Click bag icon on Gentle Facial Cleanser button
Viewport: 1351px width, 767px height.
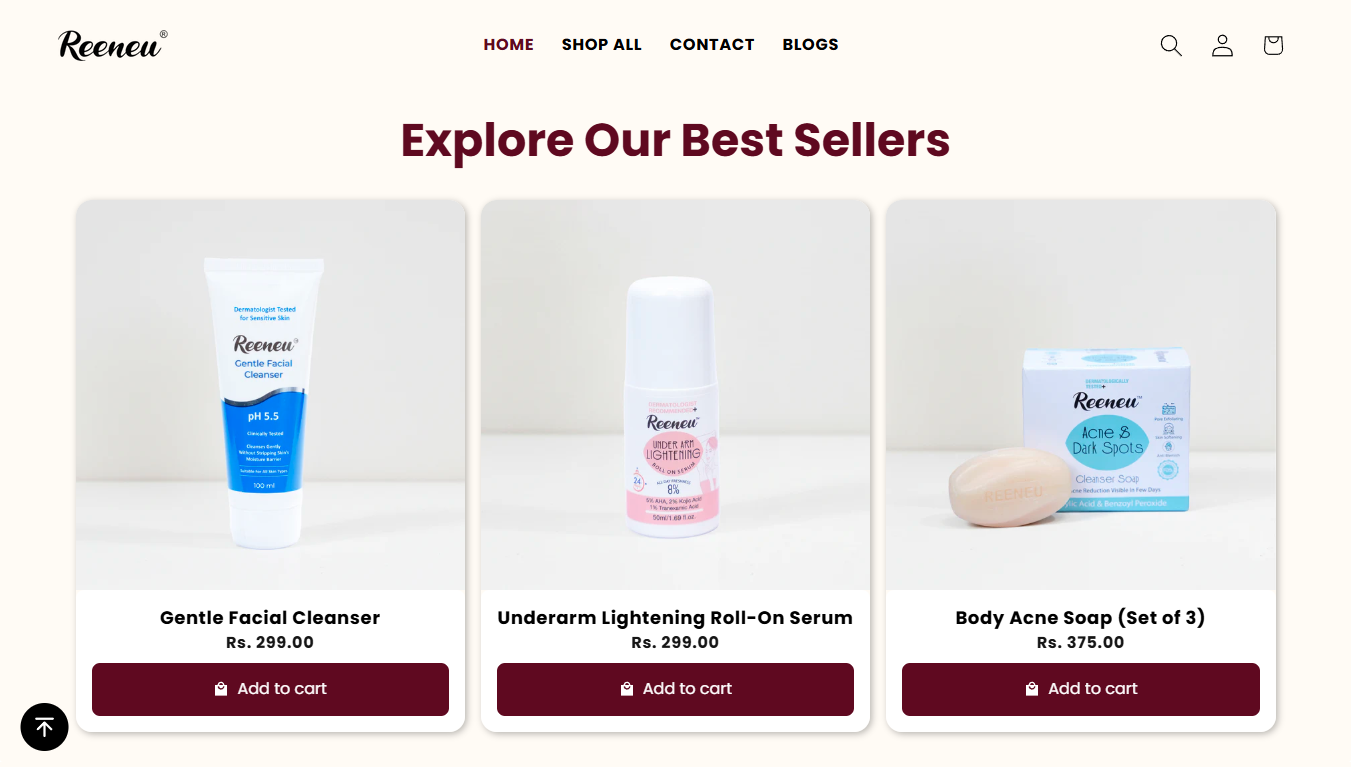point(221,689)
